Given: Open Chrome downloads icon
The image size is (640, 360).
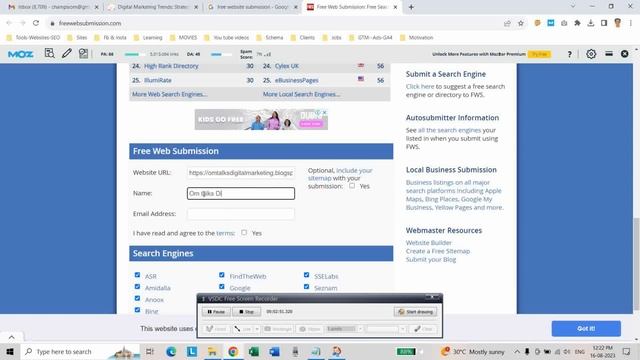Looking at the screenshot, I should tap(591, 23).
